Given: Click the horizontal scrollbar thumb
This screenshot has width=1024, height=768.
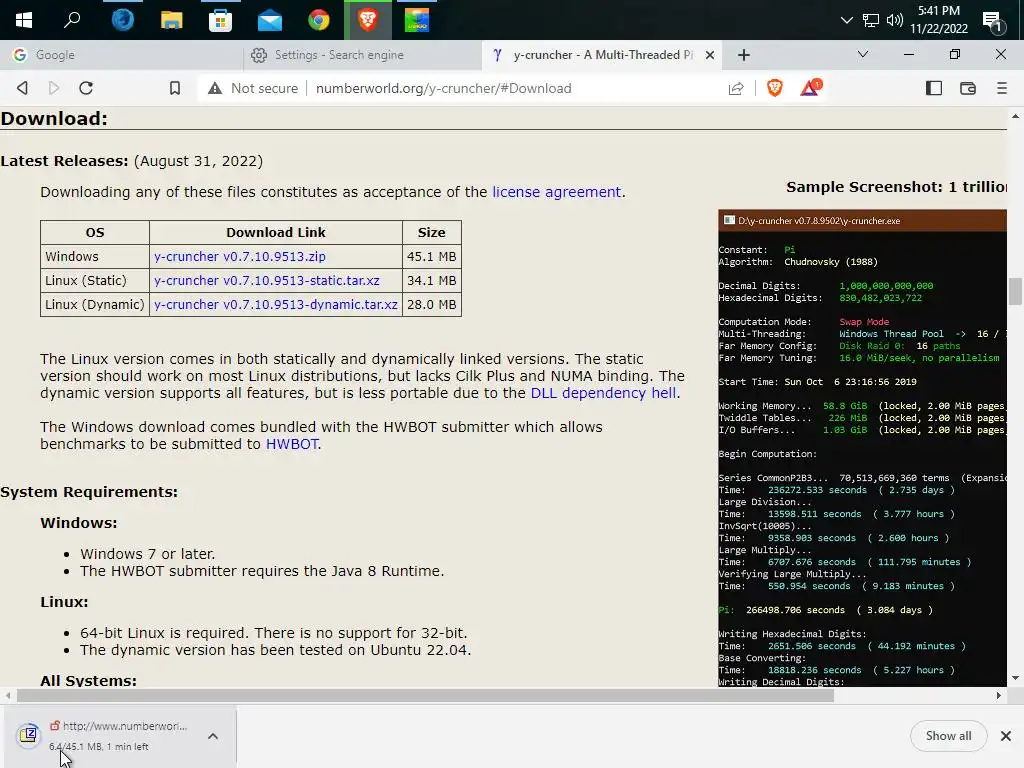Looking at the screenshot, I should point(425,696).
